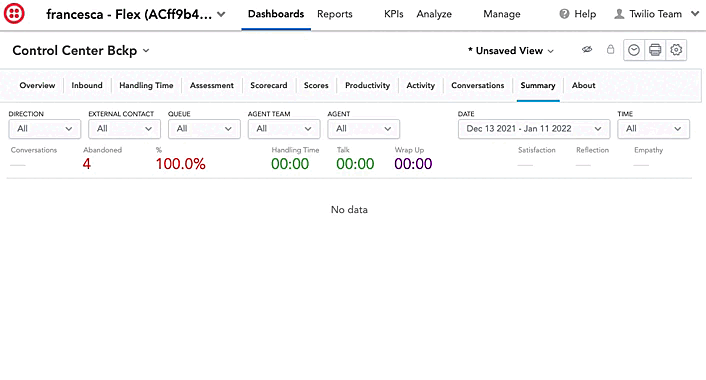
Task: Click the No data message
Action: pos(349,210)
